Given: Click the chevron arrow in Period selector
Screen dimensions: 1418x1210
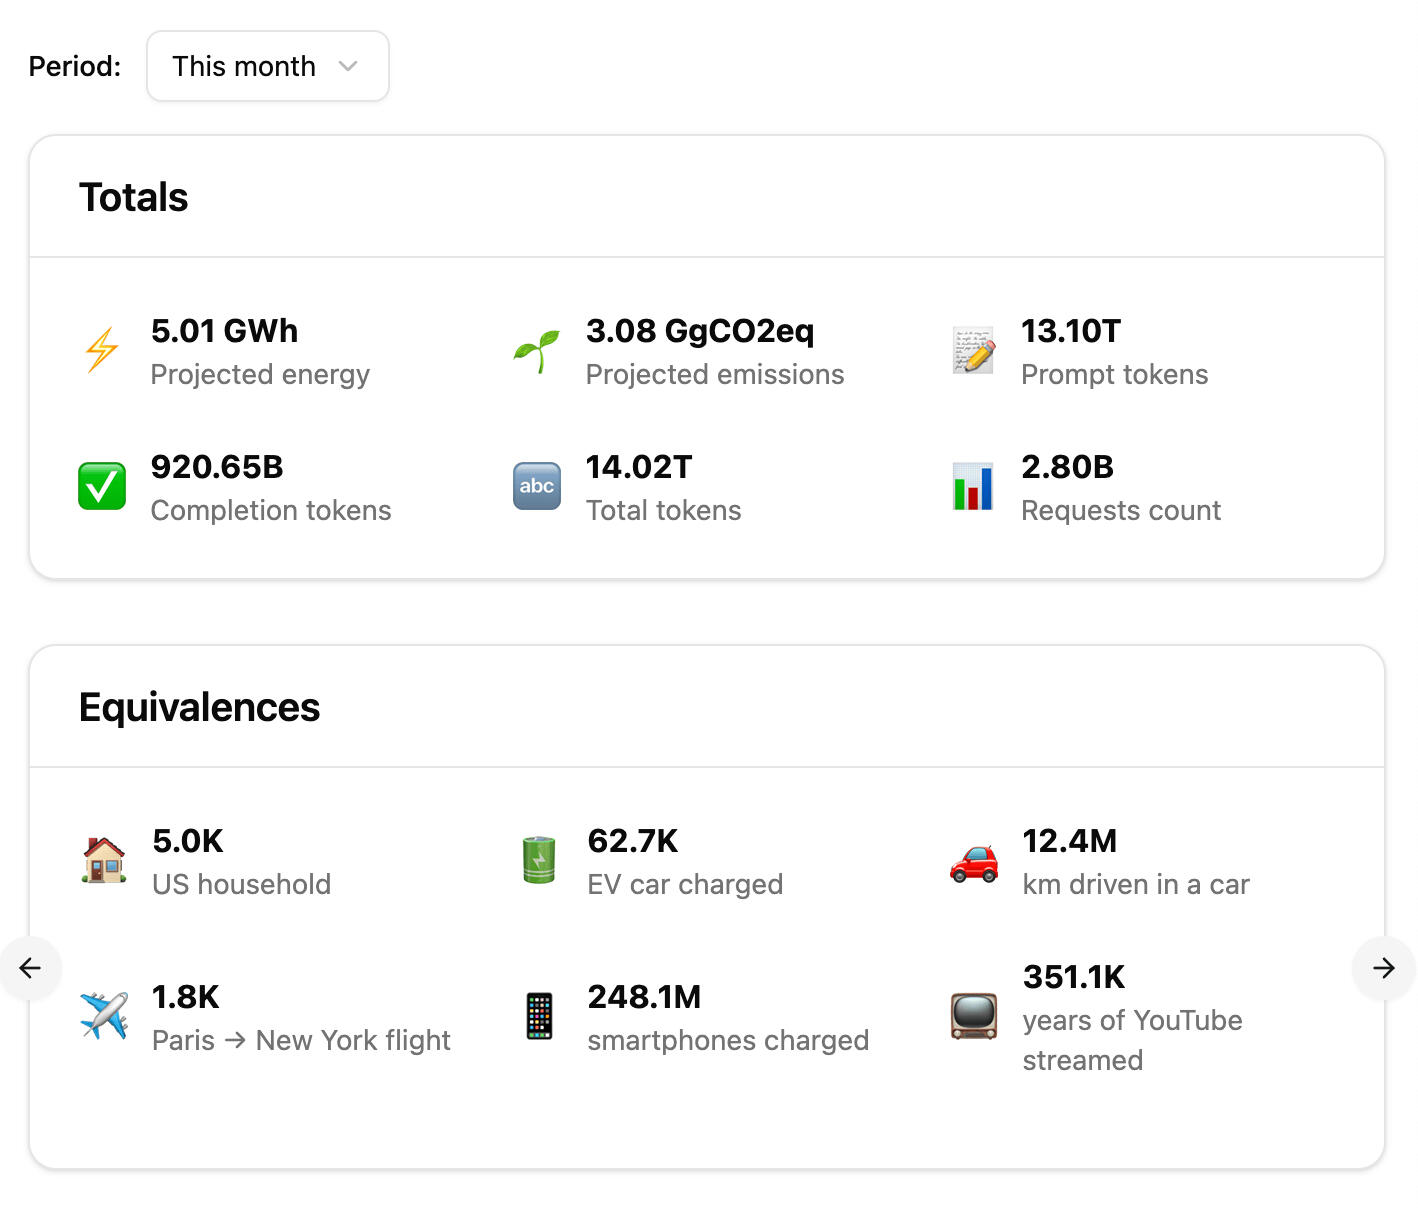Looking at the screenshot, I should pos(348,66).
